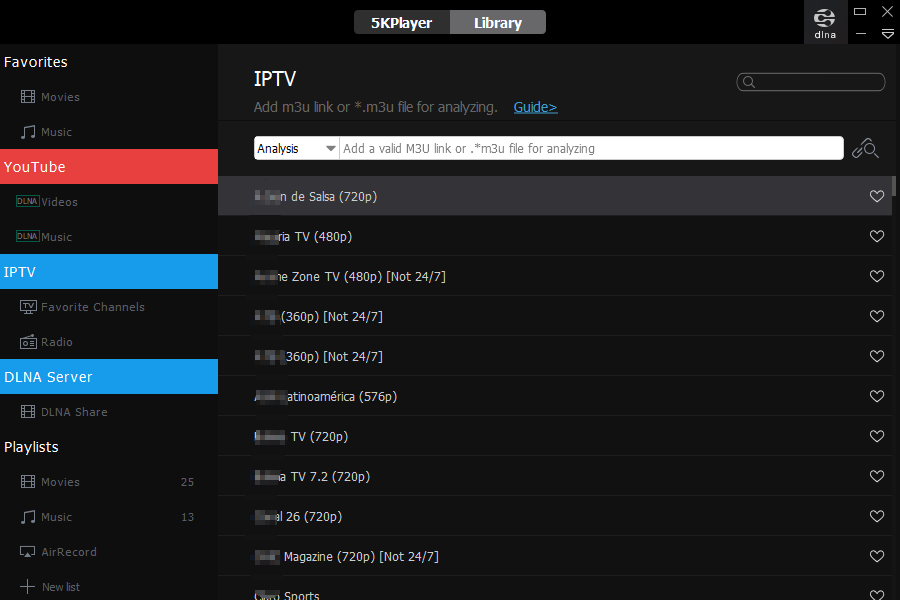The height and width of the screenshot is (600, 900).
Task: Open Playlists Music with 13 items
Action: [x=109, y=517]
